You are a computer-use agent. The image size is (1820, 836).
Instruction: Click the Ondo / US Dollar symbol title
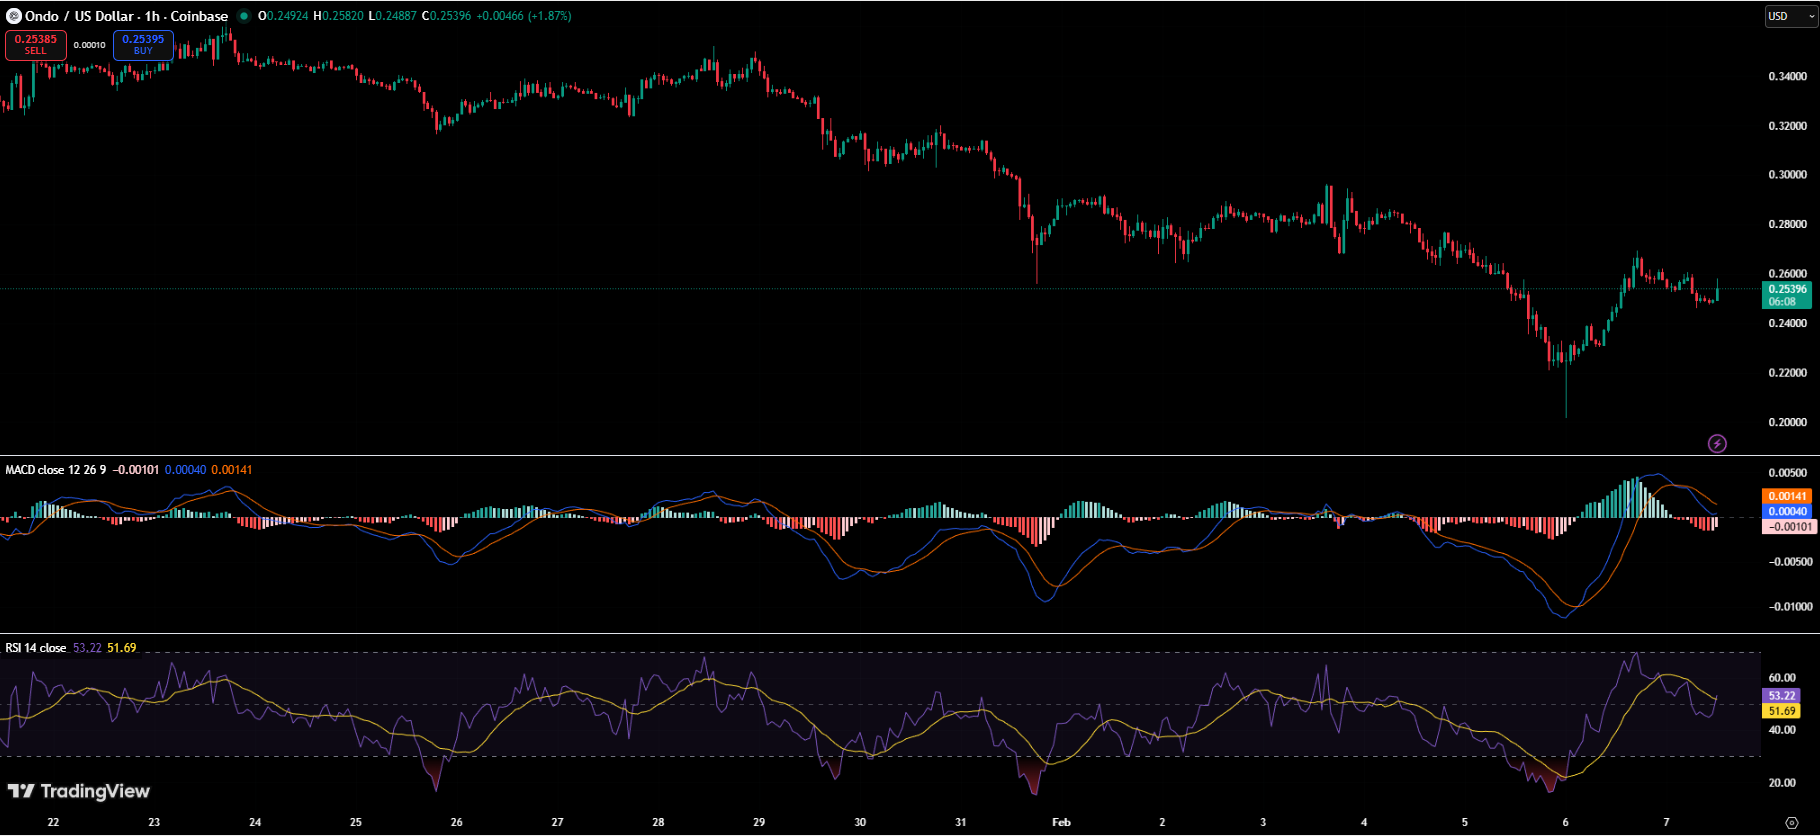click(126, 16)
